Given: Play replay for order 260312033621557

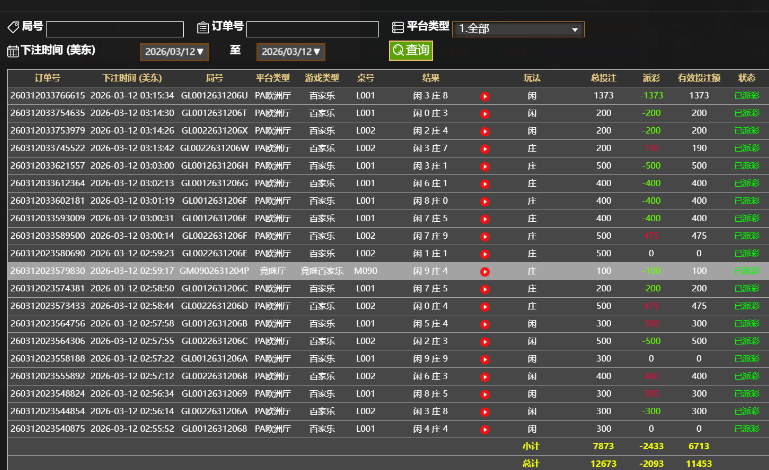Looking at the screenshot, I should 485,166.
